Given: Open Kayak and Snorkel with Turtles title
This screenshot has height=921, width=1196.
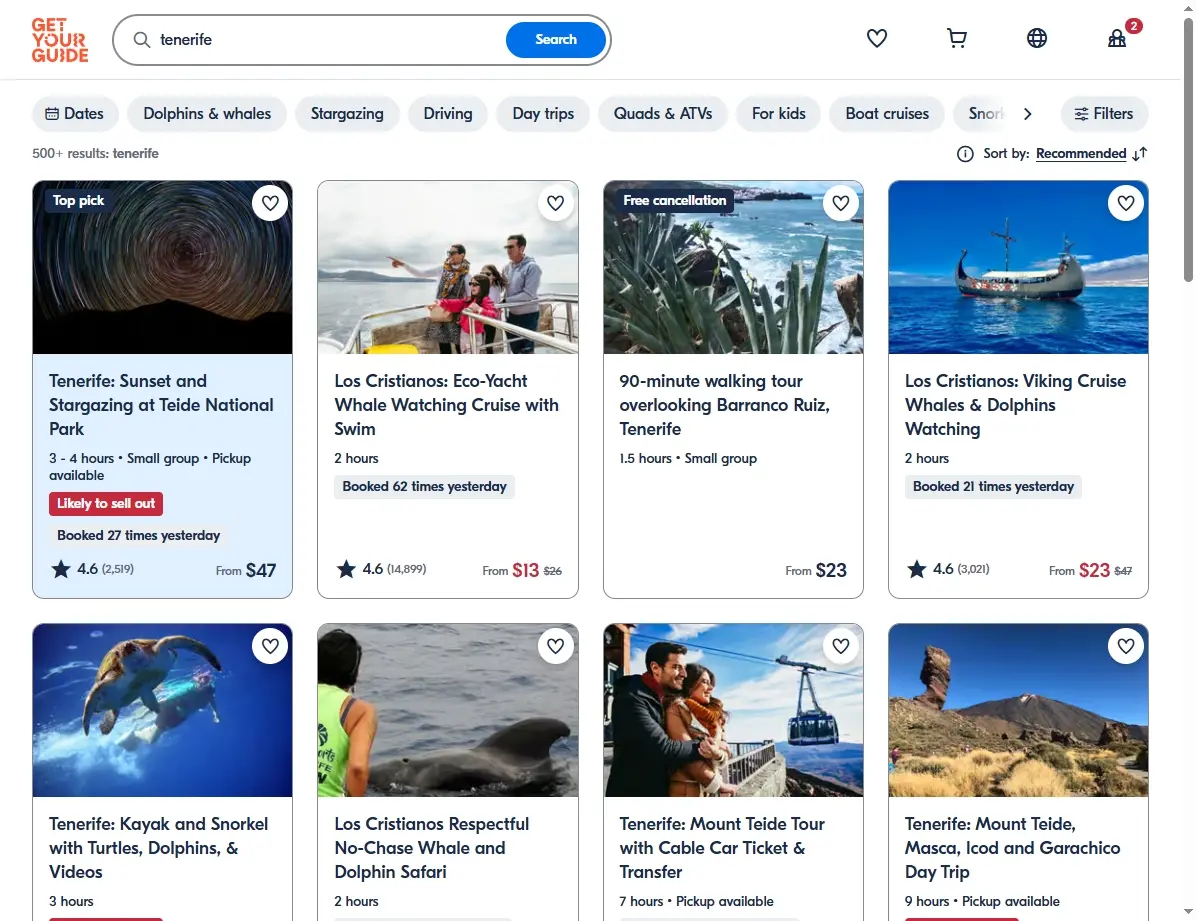Looking at the screenshot, I should 159,848.
